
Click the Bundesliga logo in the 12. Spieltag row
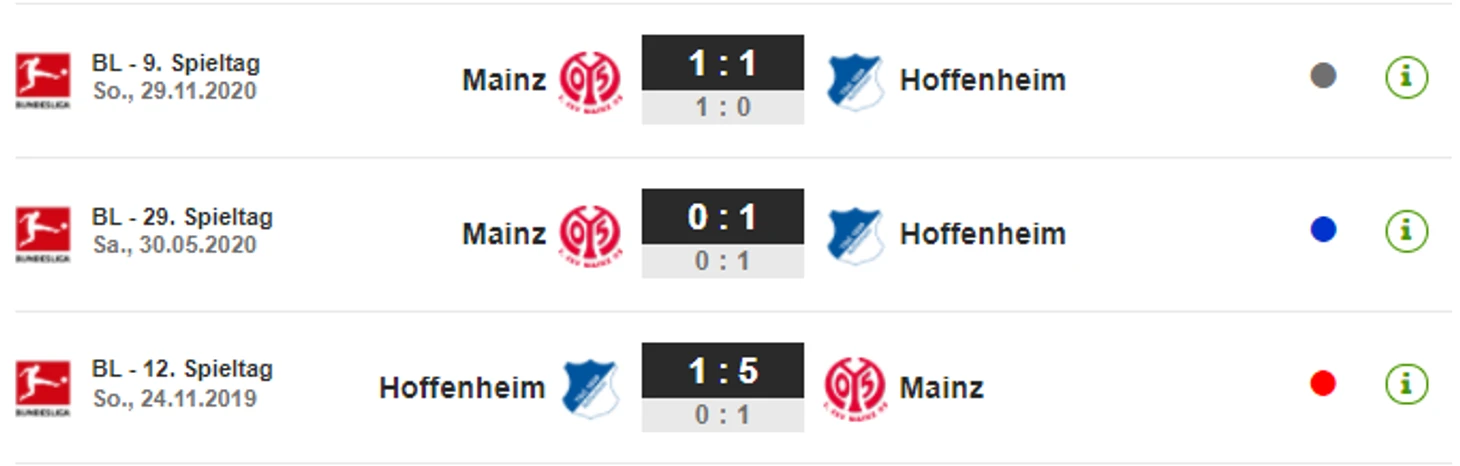pyautogui.click(x=43, y=388)
